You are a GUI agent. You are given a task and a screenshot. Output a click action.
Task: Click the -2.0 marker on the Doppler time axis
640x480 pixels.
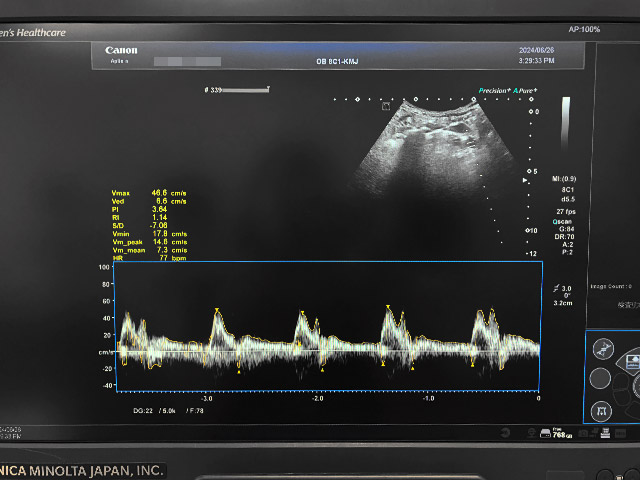pos(317,398)
